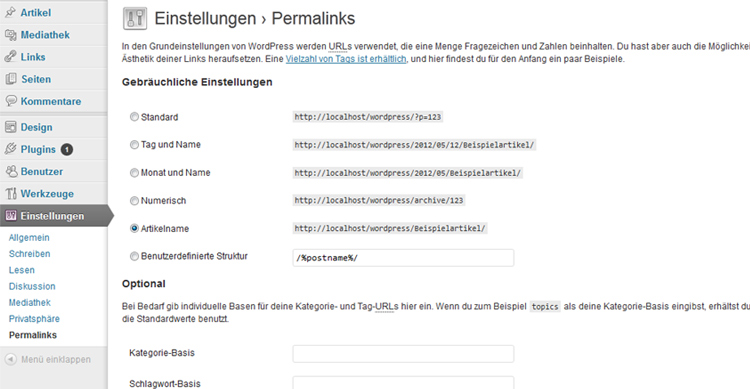Open the Werkzeuge tools icon

[10, 194]
